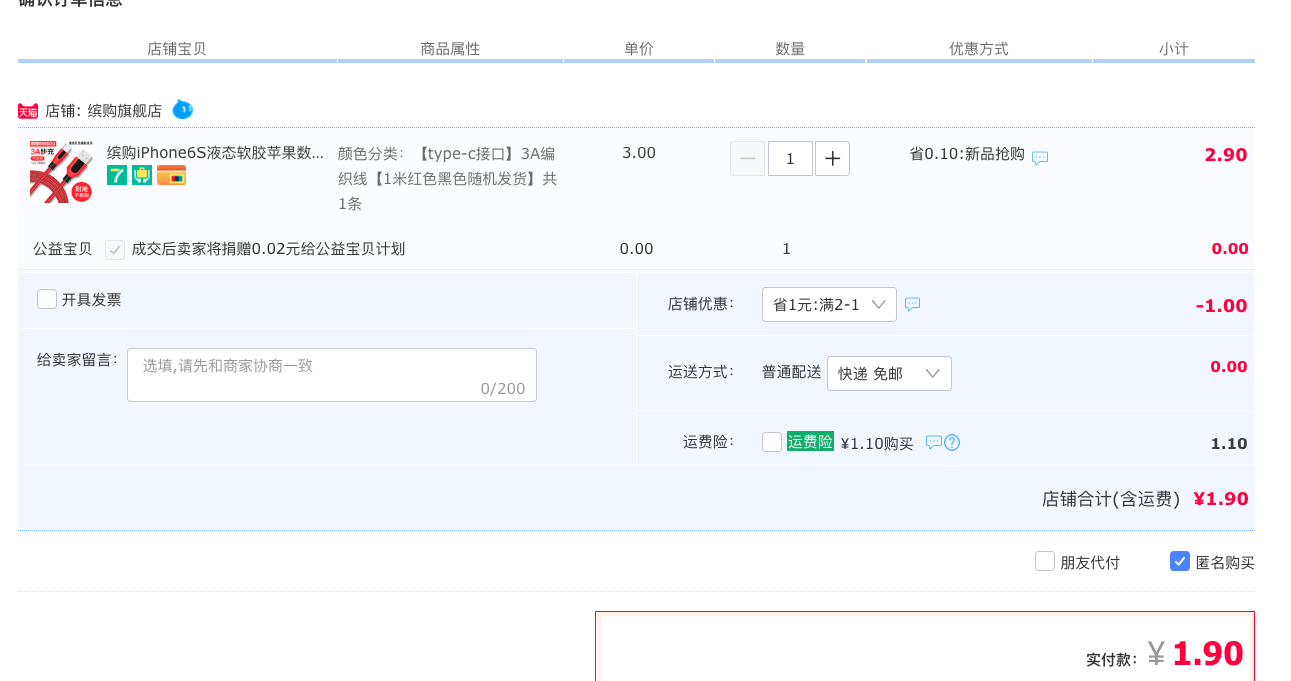The height and width of the screenshot is (681, 1291).
Task: Tick the 朋友代付 checkbox
Action: 1045,561
